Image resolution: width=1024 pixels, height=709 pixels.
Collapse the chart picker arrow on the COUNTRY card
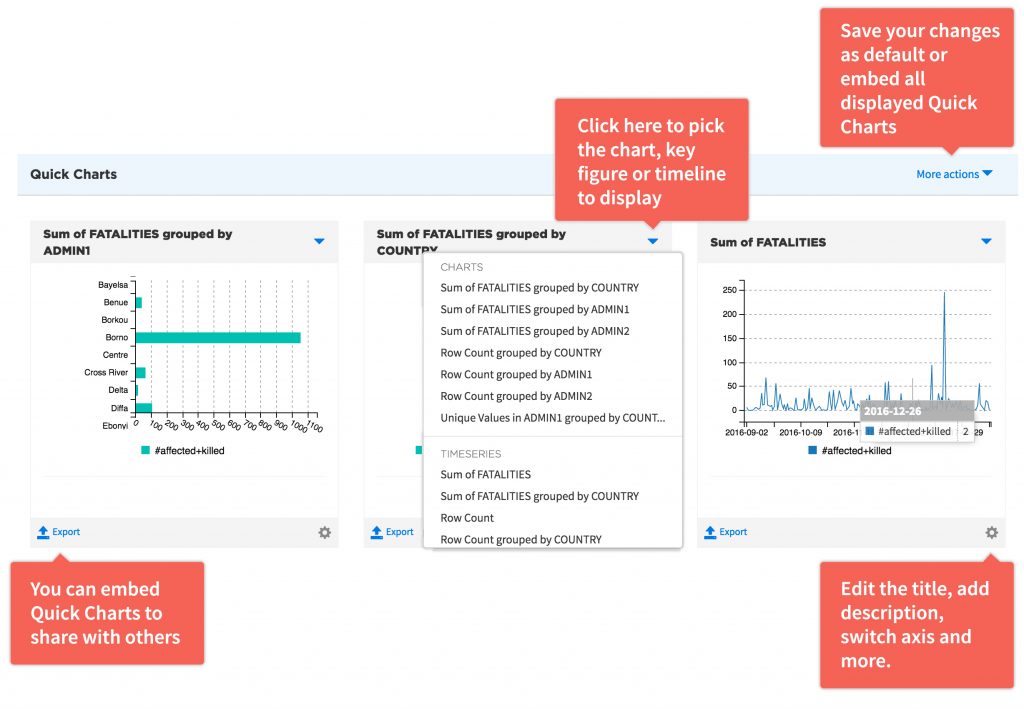point(653,241)
